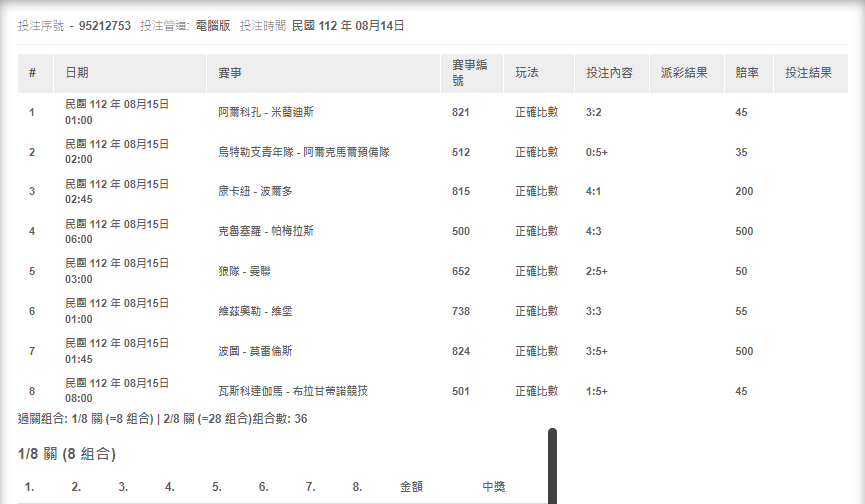Click bet content 0:5+ in row 2

tap(597, 152)
